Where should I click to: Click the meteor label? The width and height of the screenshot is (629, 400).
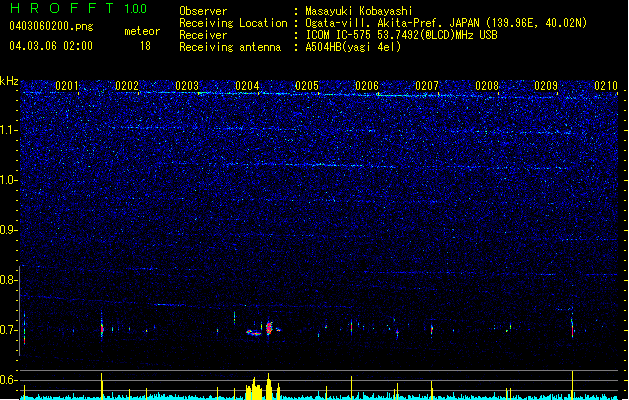142,31
